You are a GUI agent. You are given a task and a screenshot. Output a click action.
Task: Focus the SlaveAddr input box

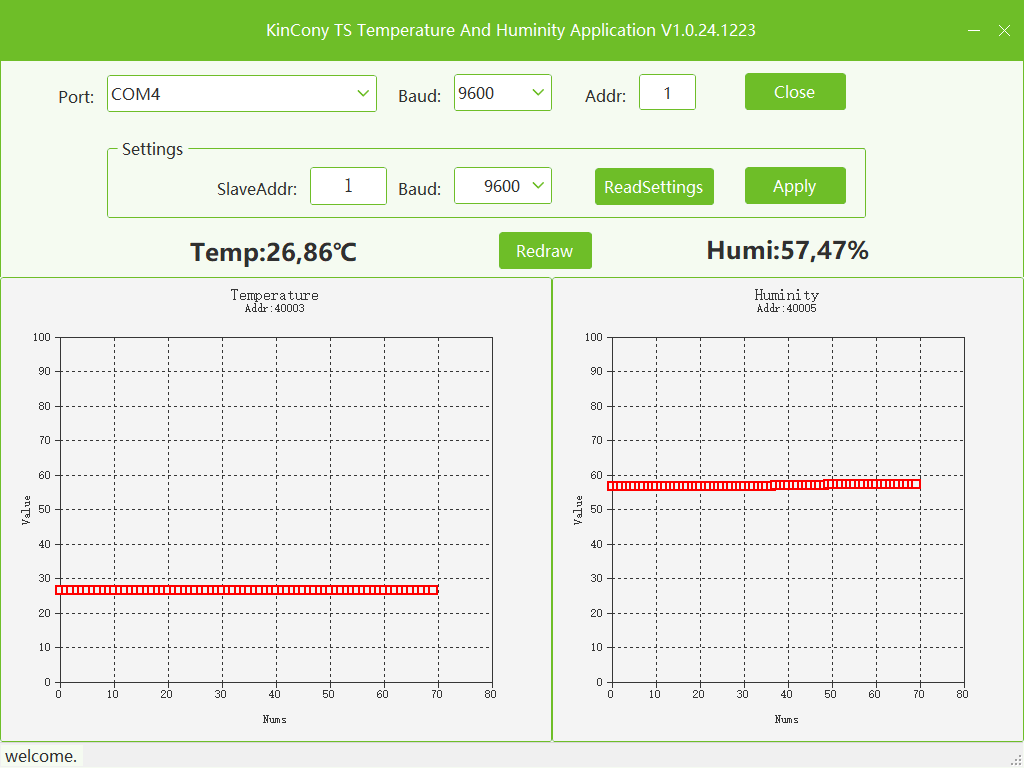click(x=348, y=186)
